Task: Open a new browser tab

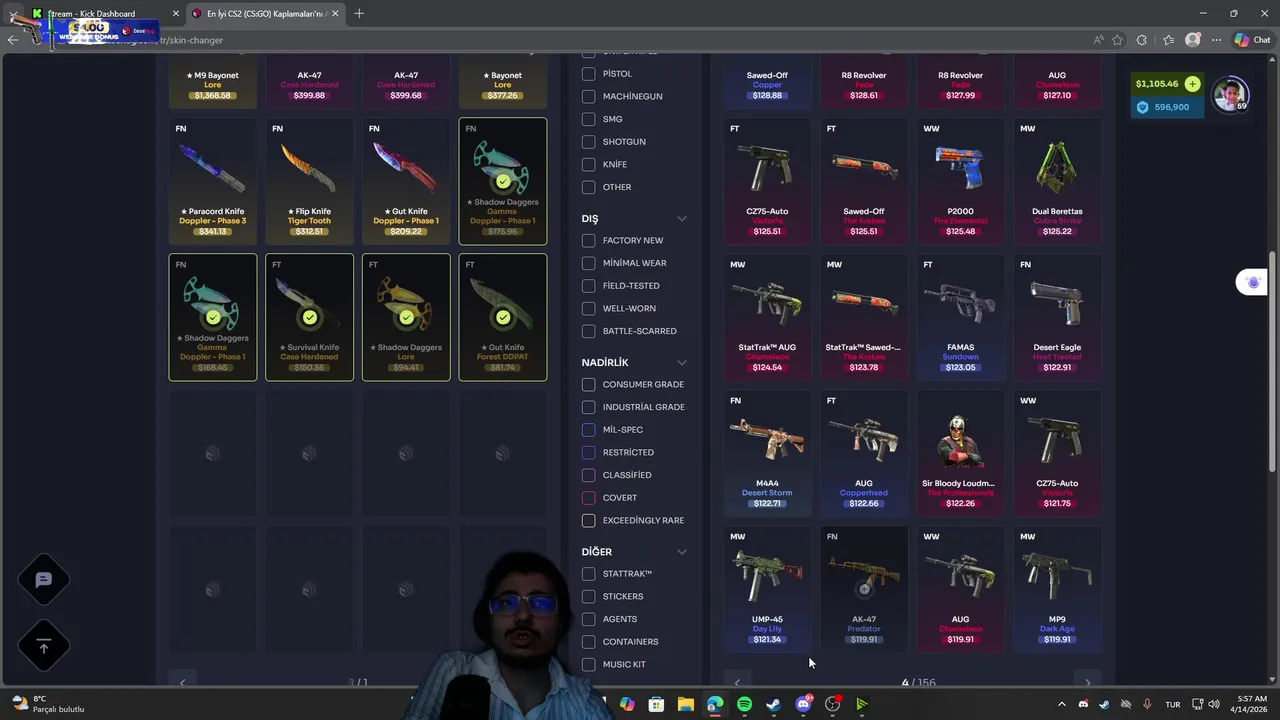Action: pyautogui.click(x=359, y=13)
